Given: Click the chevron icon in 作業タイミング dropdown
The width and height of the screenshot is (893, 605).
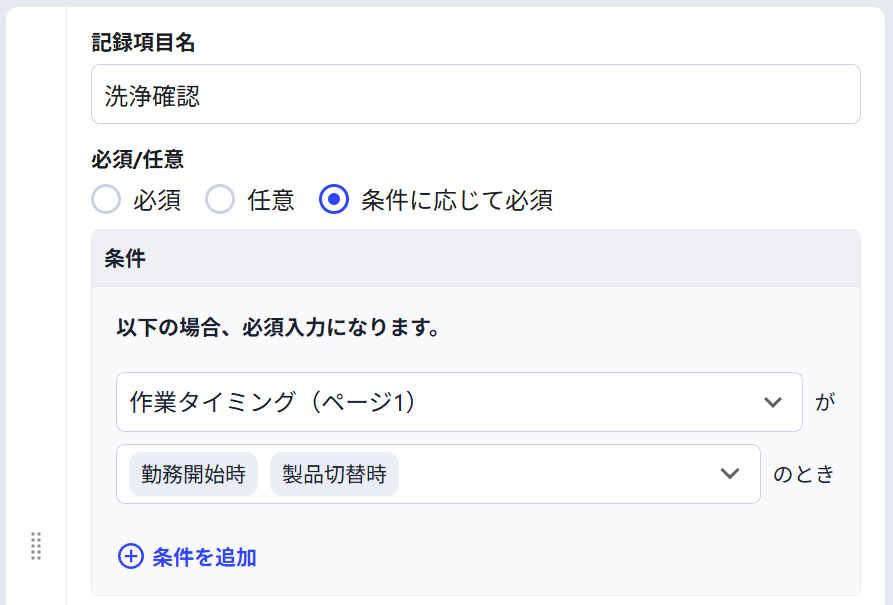Looking at the screenshot, I should 773,402.
